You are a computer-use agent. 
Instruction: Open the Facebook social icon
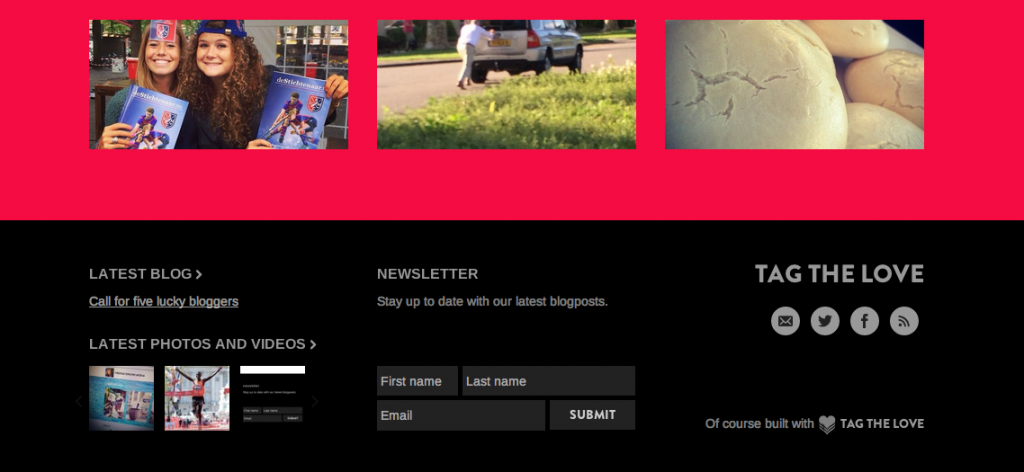click(865, 321)
